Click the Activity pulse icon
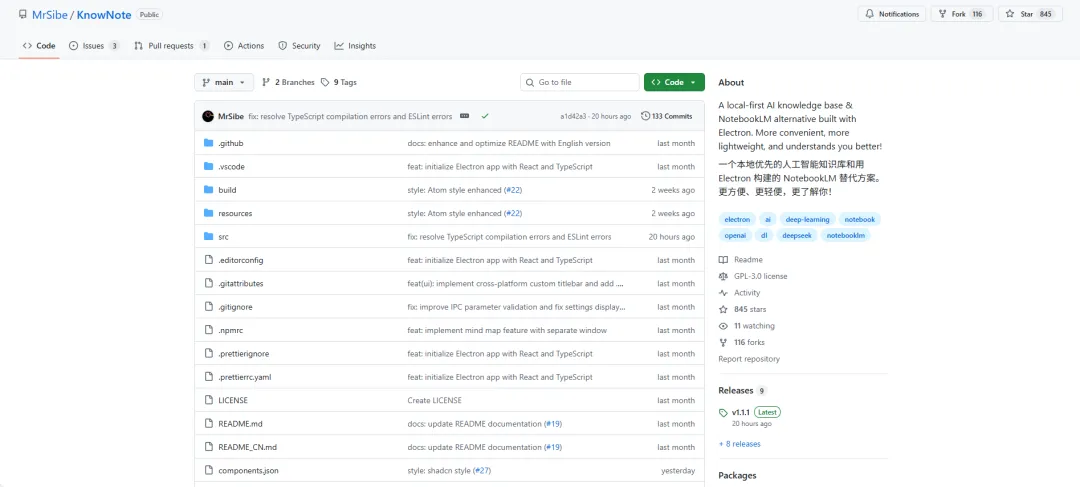 [723, 293]
